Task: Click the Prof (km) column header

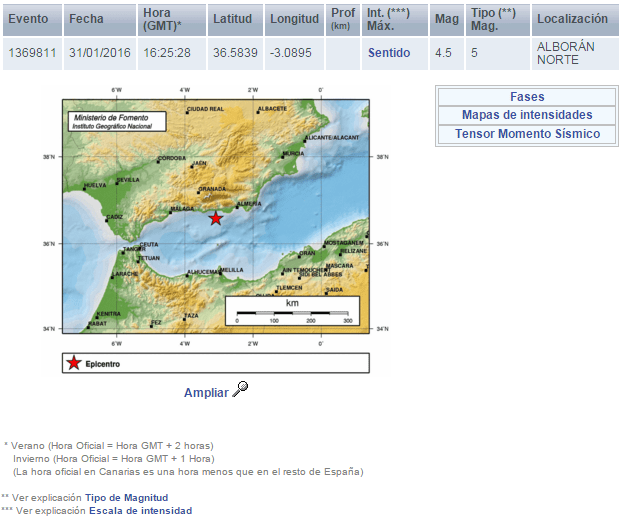Action: (x=343, y=20)
